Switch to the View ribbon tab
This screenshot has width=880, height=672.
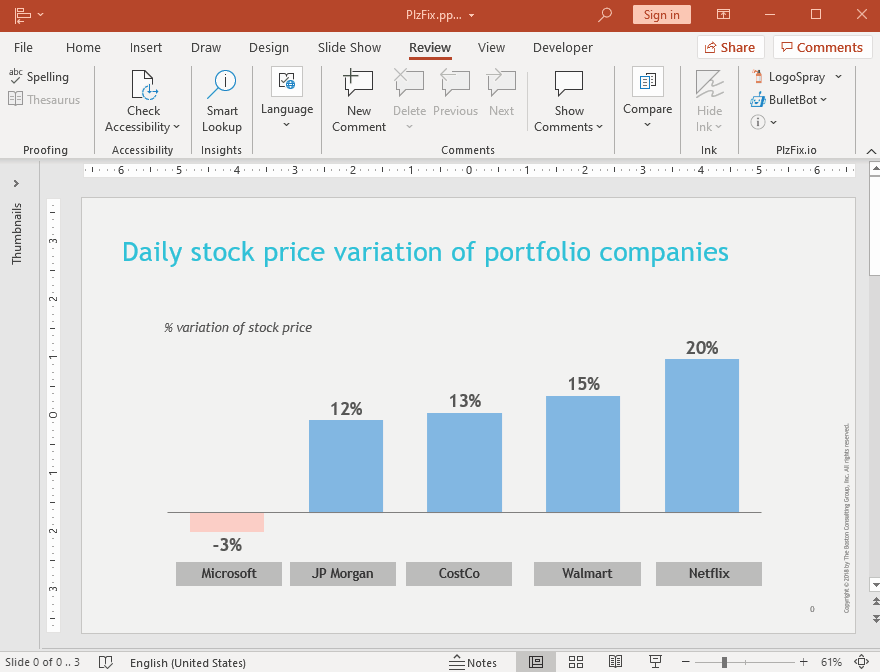click(x=491, y=47)
